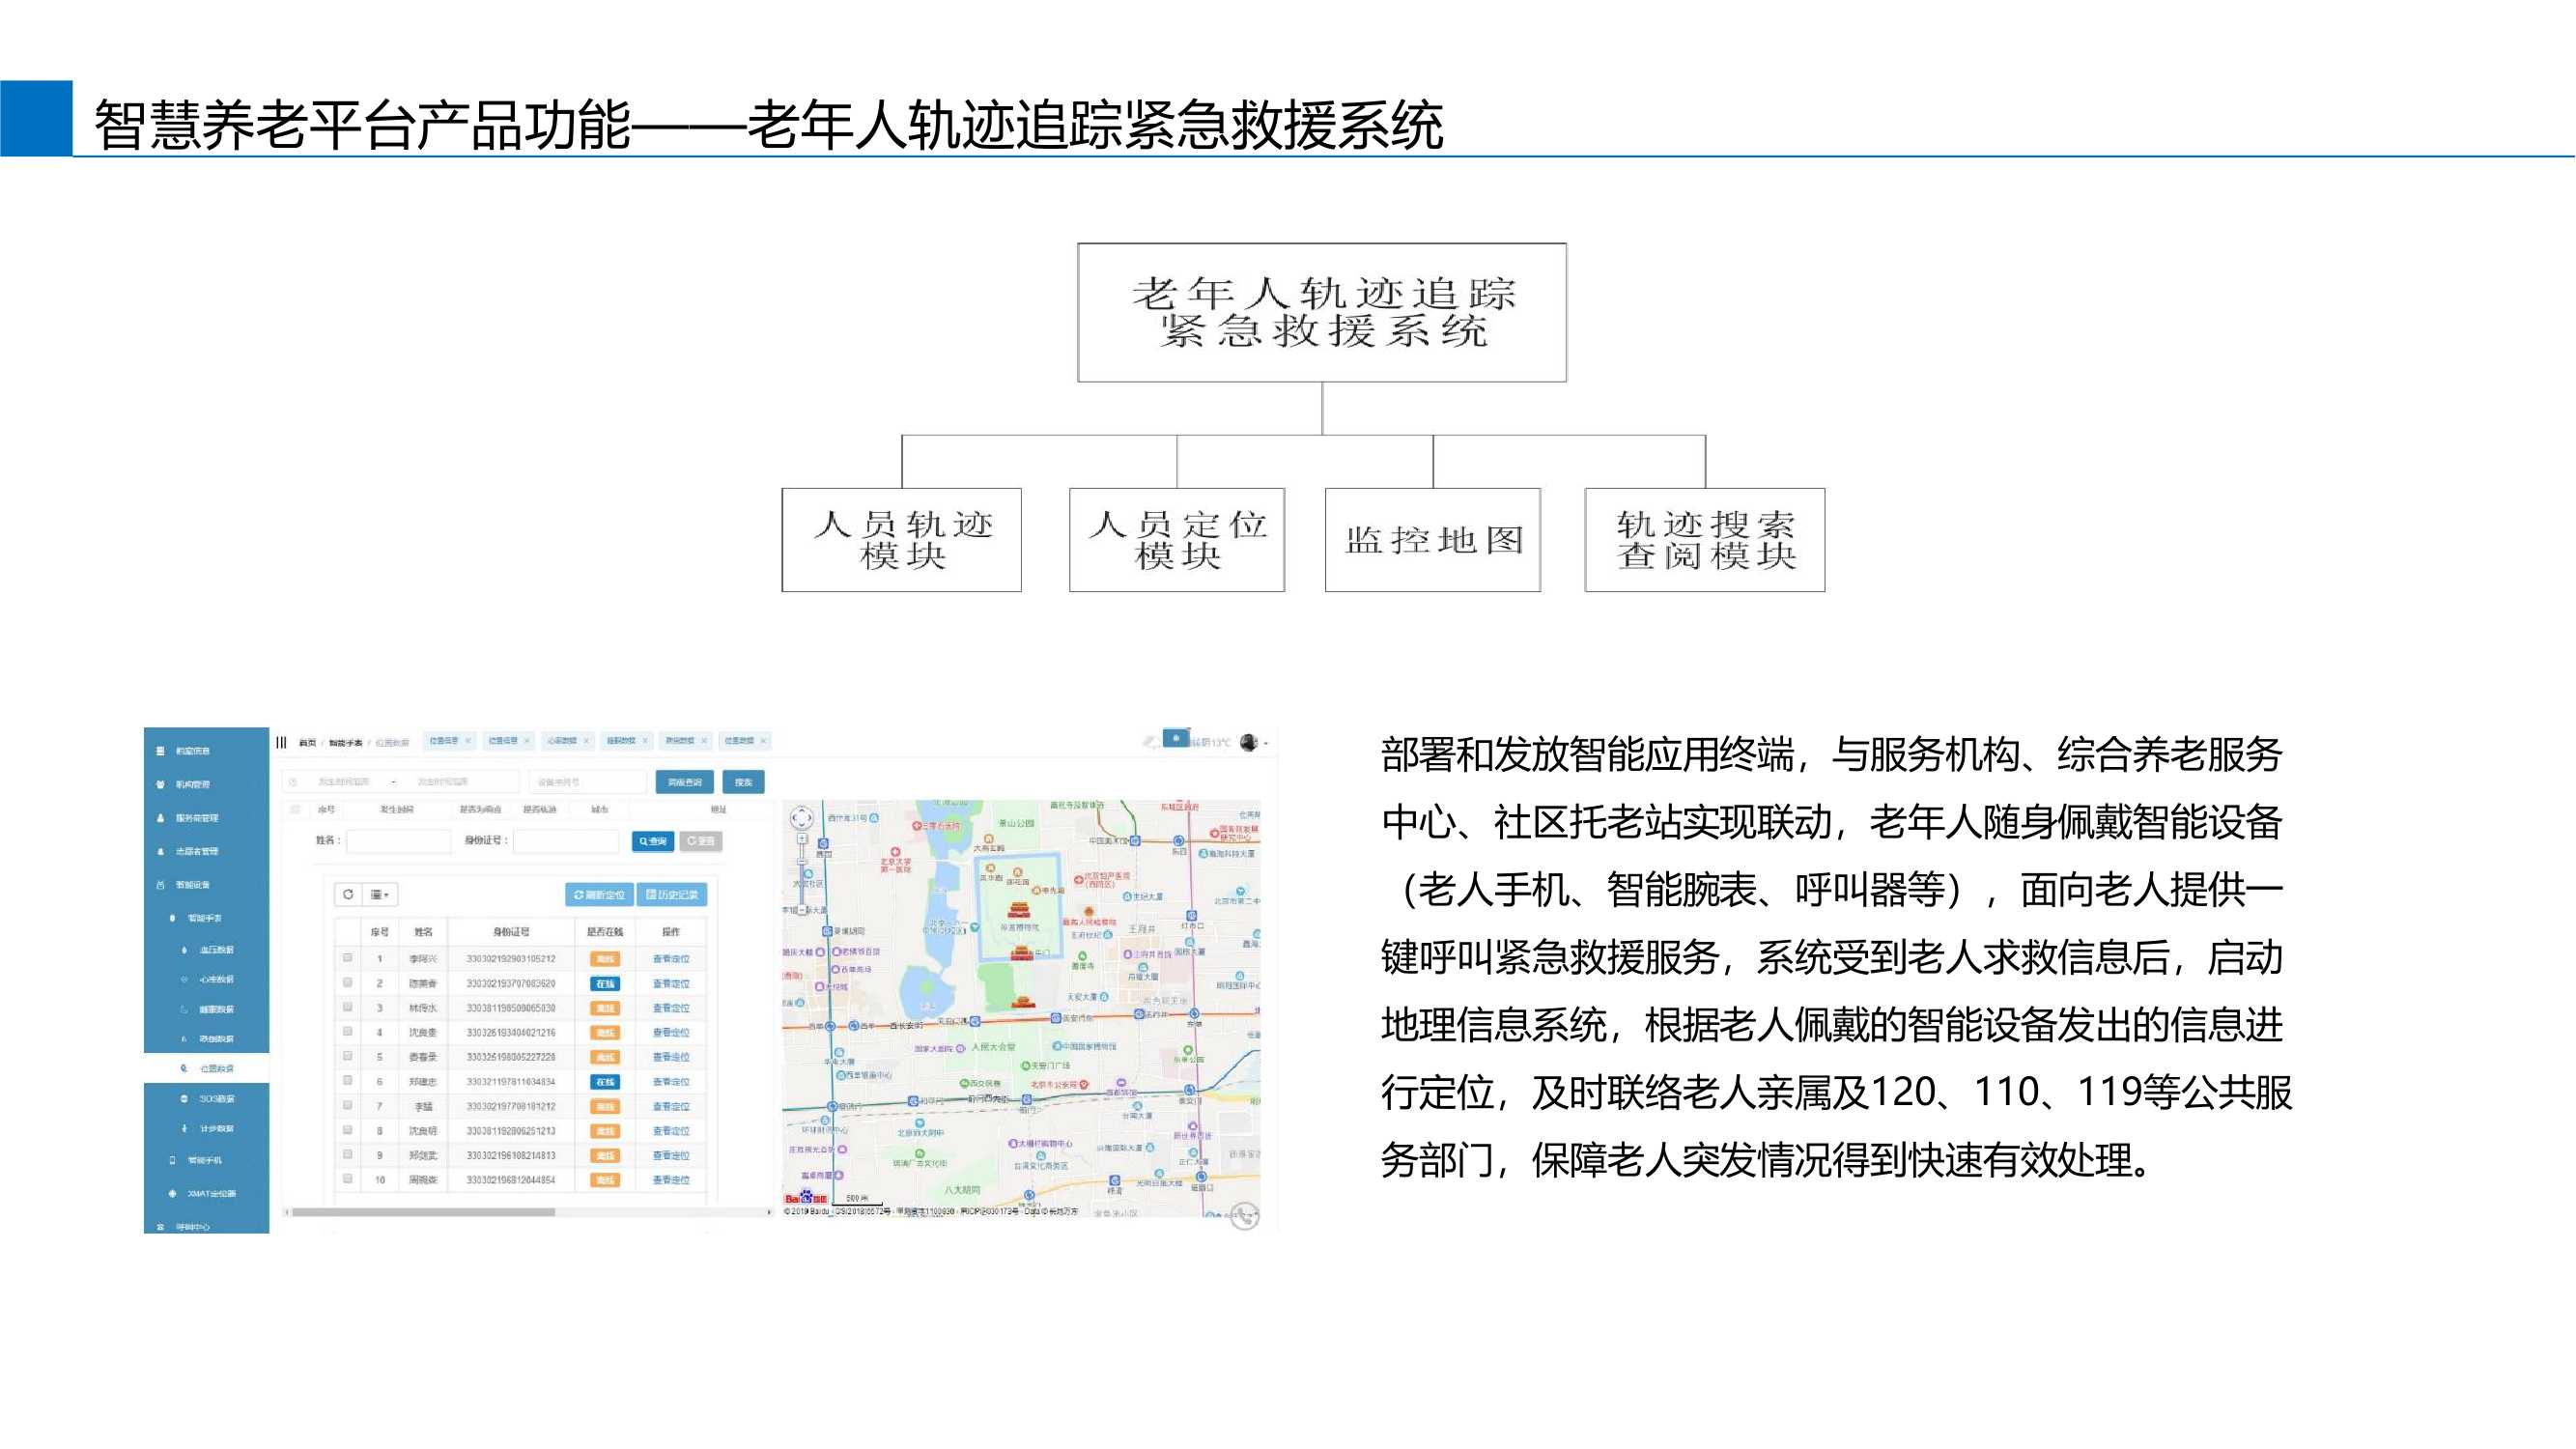Check the row 6 checkbox
The height and width of the screenshot is (1449, 2576).
(348, 1081)
